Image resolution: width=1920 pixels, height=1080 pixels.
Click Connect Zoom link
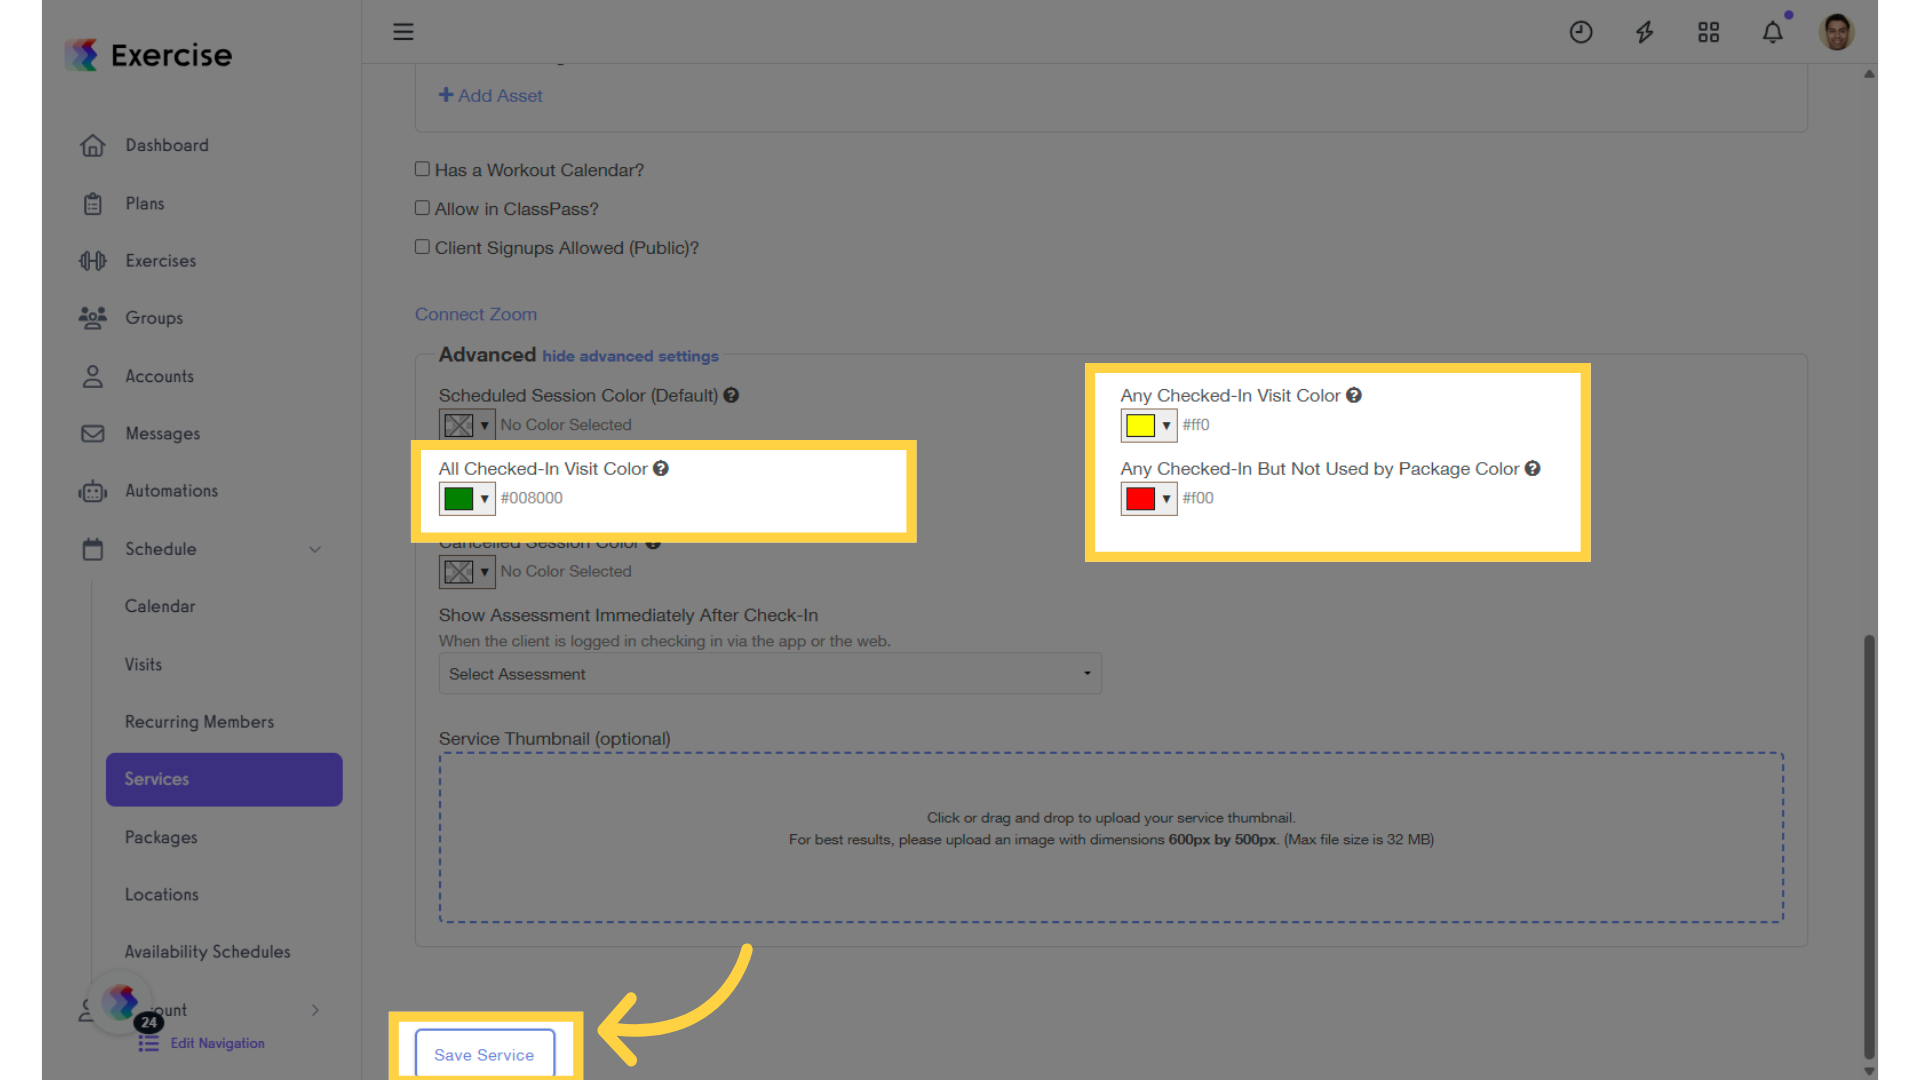476,314
